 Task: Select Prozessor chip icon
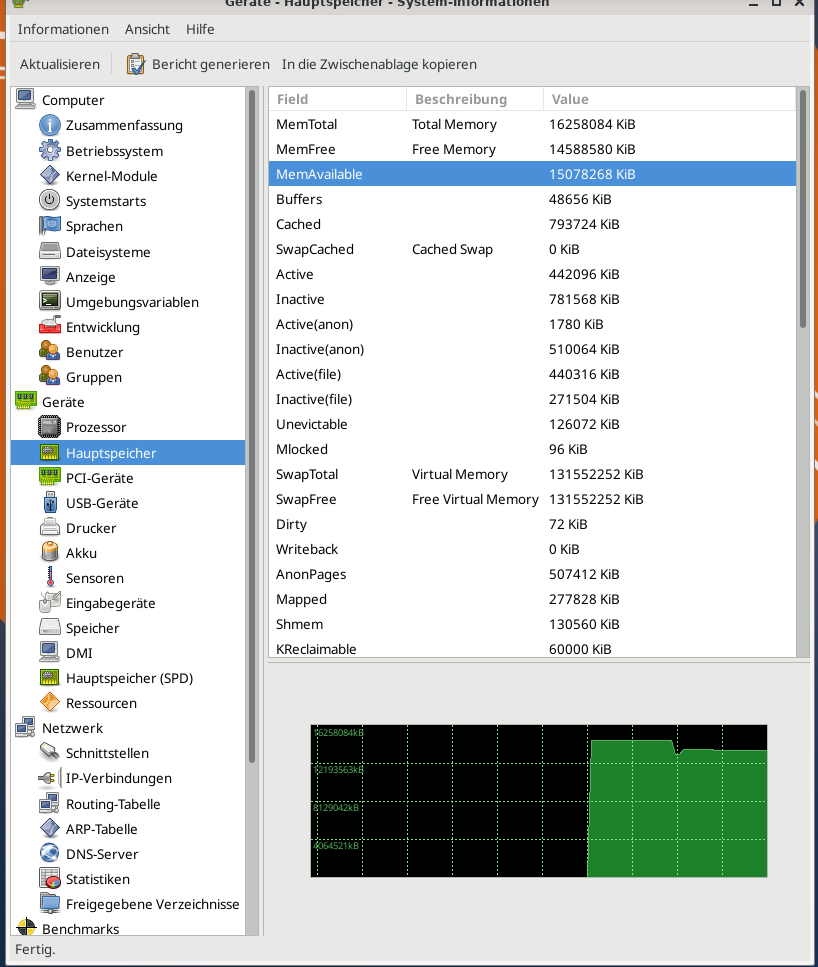49,427
